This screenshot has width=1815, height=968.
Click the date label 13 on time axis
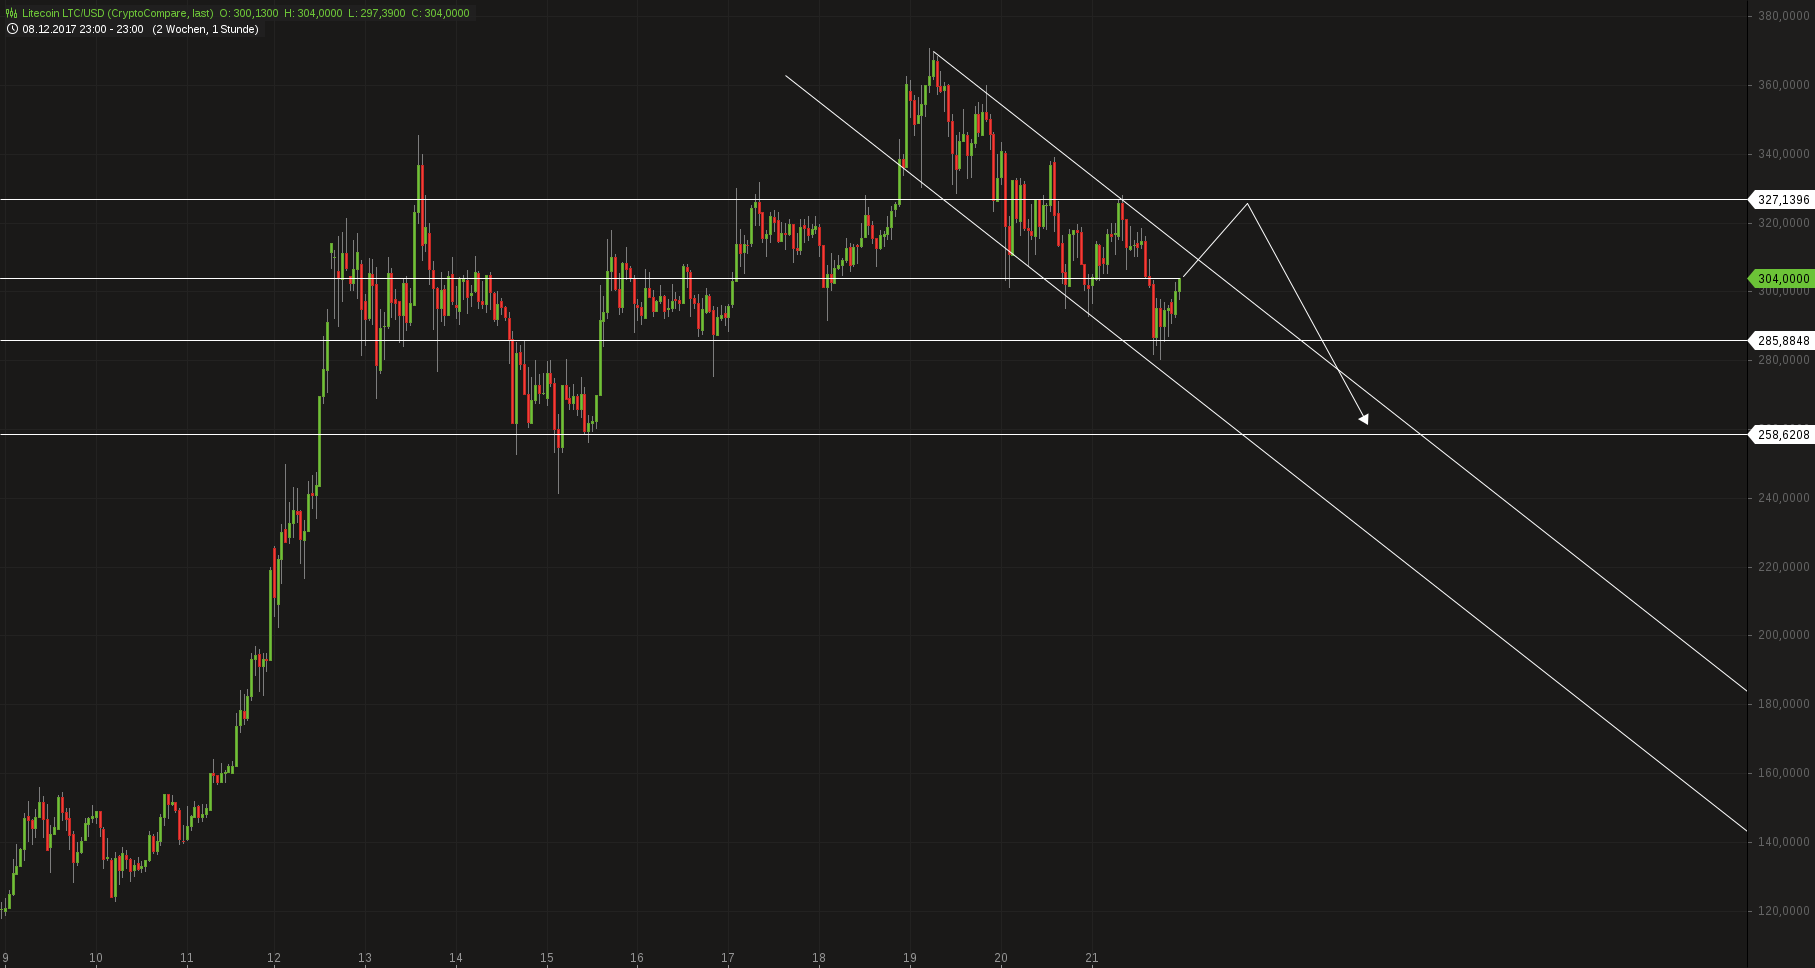(365, 958)
